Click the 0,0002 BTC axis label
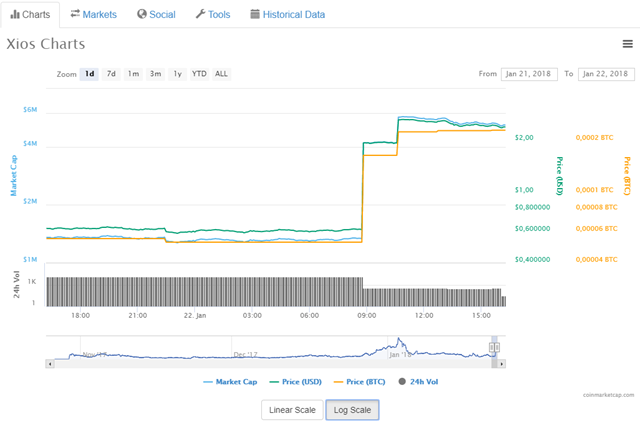 [594, 138]
